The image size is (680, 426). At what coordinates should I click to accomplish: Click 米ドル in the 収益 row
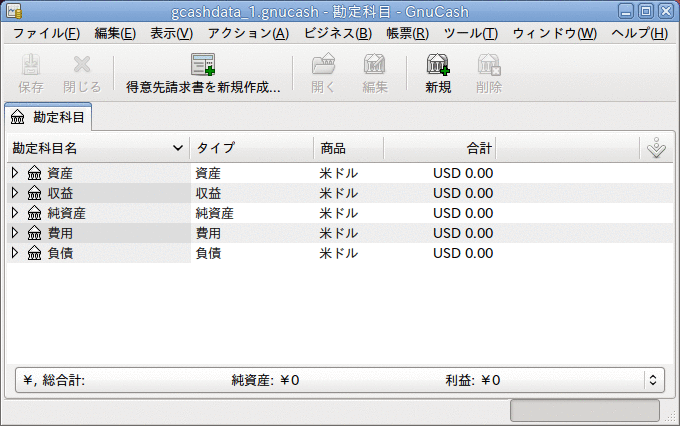[339, 193]
